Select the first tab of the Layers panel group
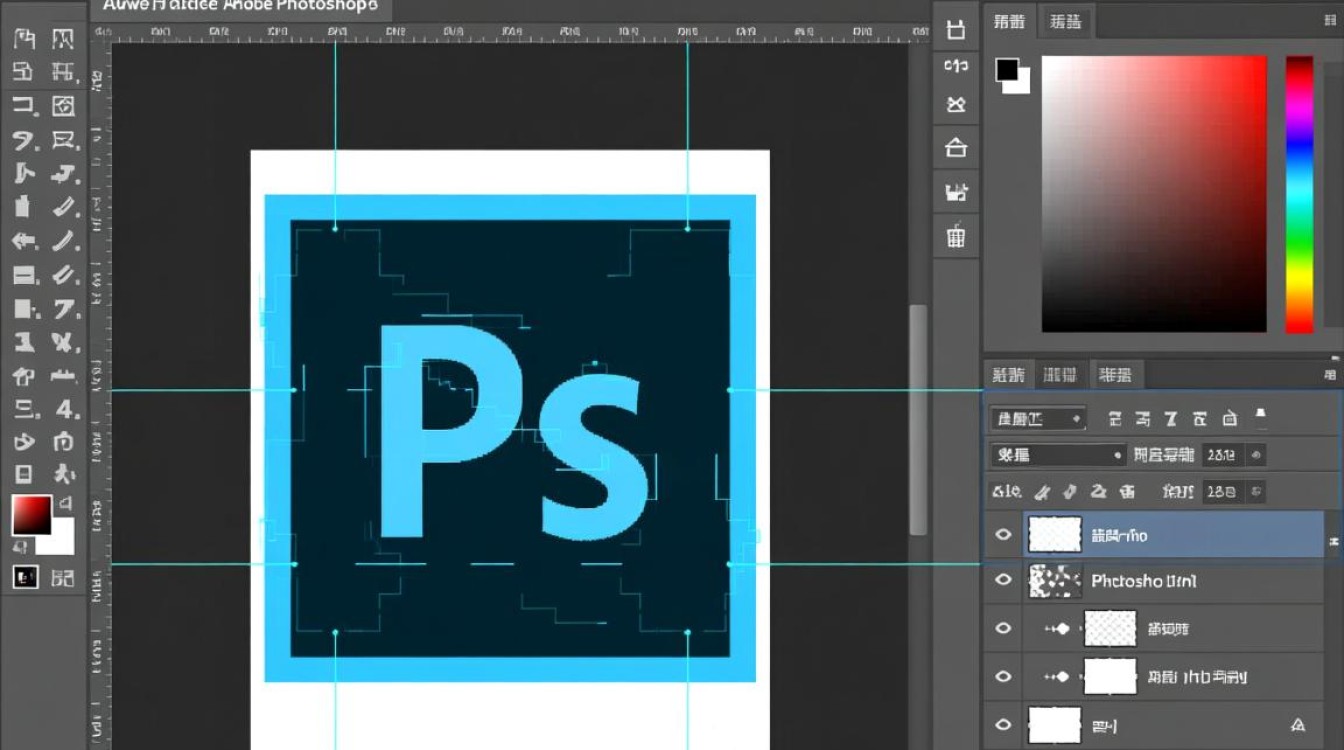The image size is (1344, 750). tap(1008, 375)
